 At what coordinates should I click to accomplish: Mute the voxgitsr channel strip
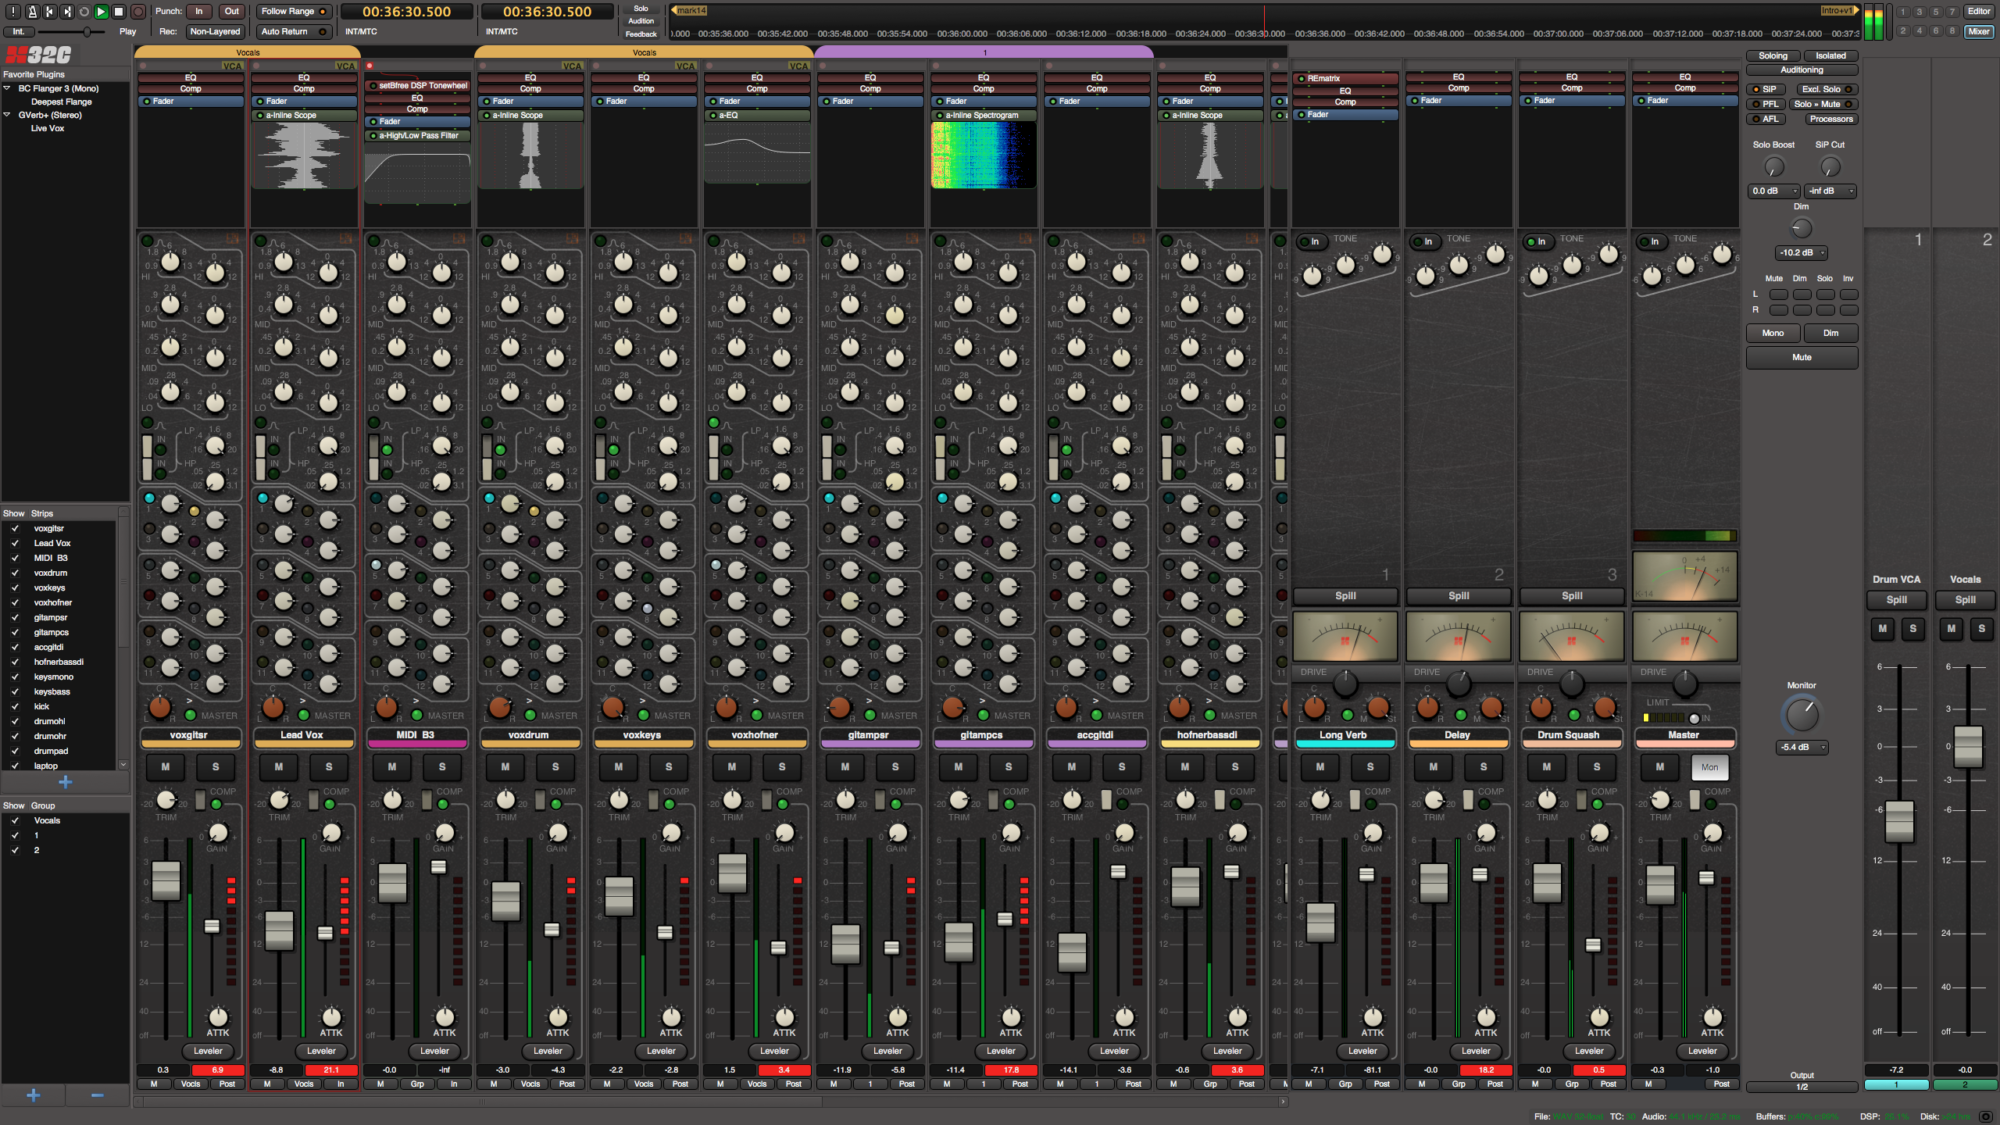tap(165, 767)
